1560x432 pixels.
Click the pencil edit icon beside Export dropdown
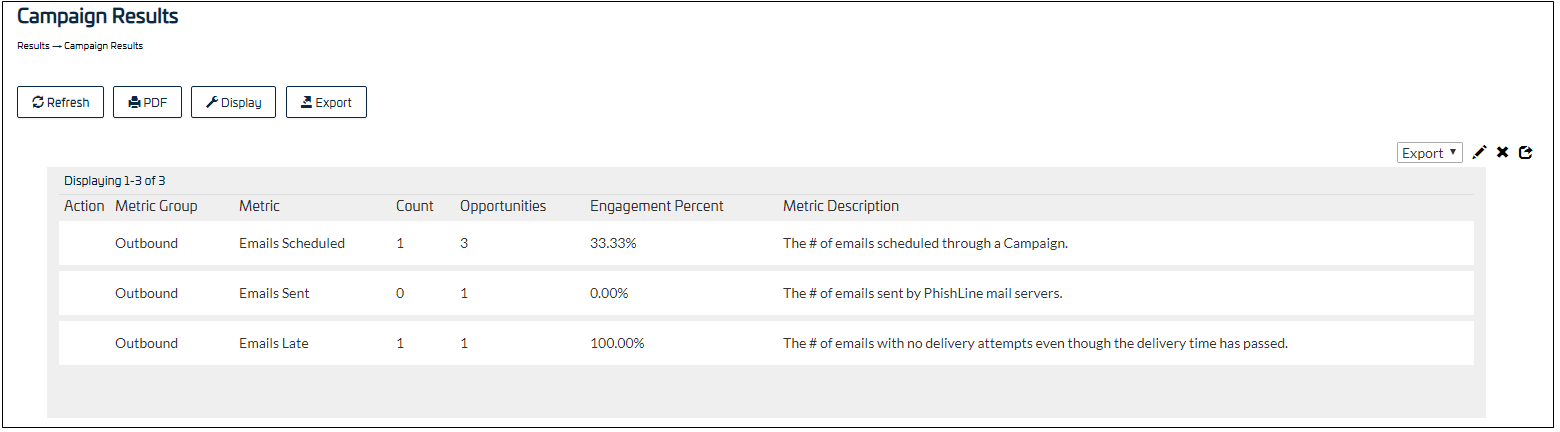(1480, 153)
